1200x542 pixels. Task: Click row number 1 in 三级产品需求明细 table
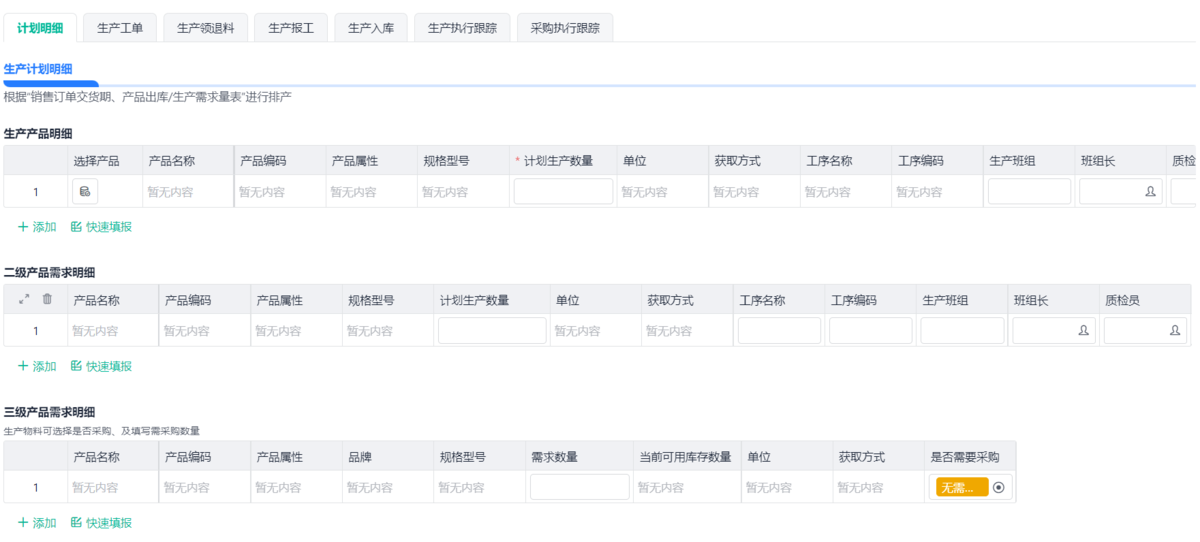point(36,488)
